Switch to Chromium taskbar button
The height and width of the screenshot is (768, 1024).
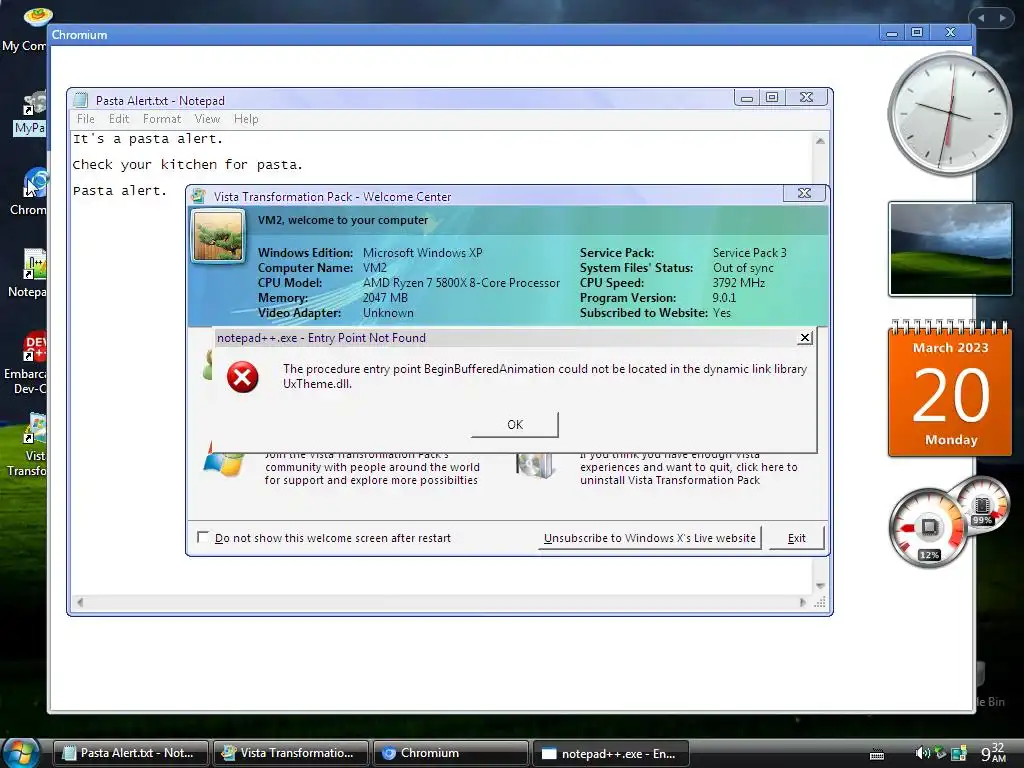(451, 753)
